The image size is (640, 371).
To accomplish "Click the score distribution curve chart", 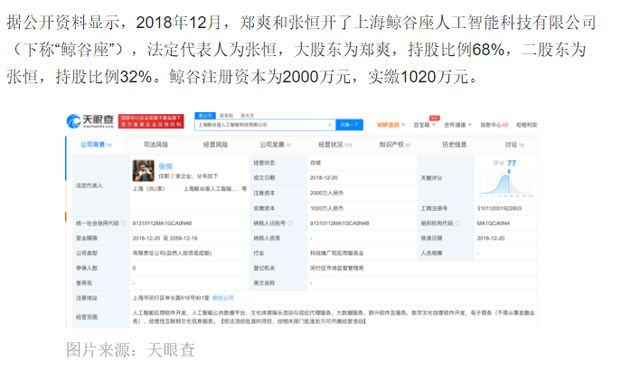I will [x=506, y=185].
